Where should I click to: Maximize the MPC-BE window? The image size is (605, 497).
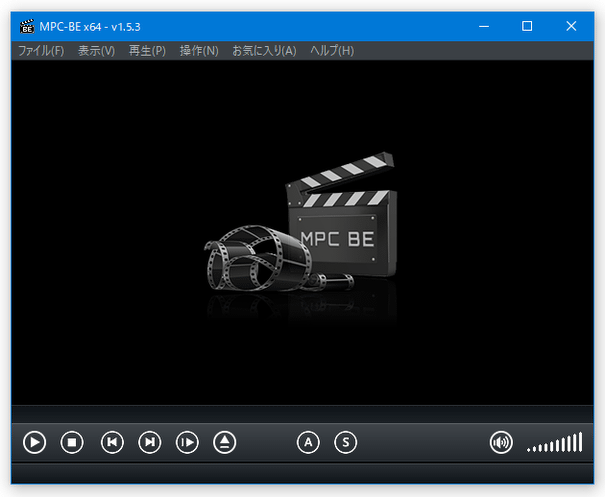coord(527,26)
